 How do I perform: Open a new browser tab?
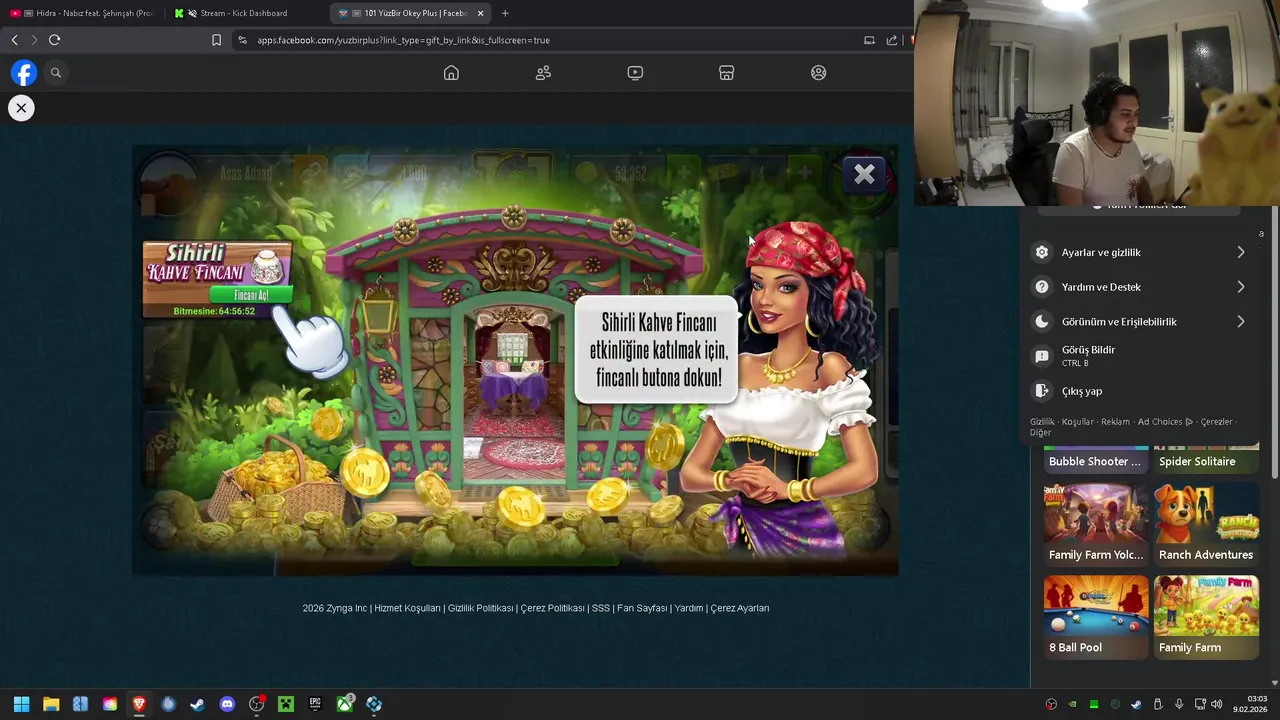pos(505,13)
